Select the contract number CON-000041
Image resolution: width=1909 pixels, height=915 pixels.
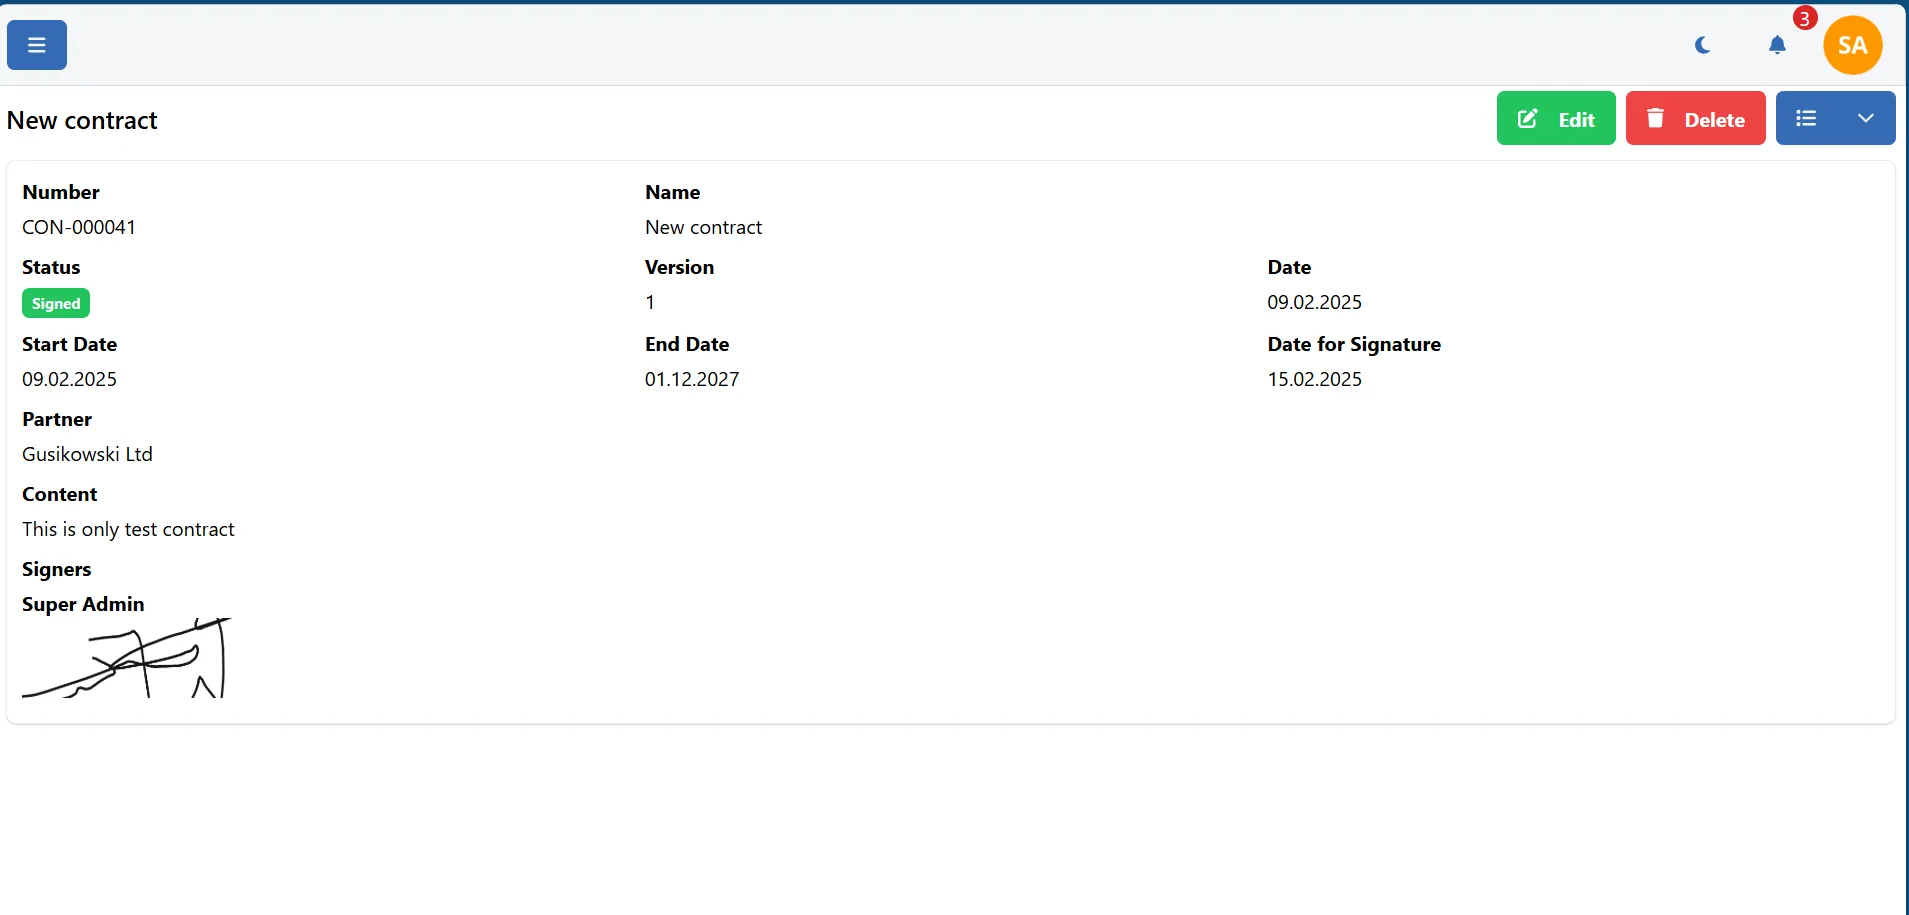click(x=79, y=227)
